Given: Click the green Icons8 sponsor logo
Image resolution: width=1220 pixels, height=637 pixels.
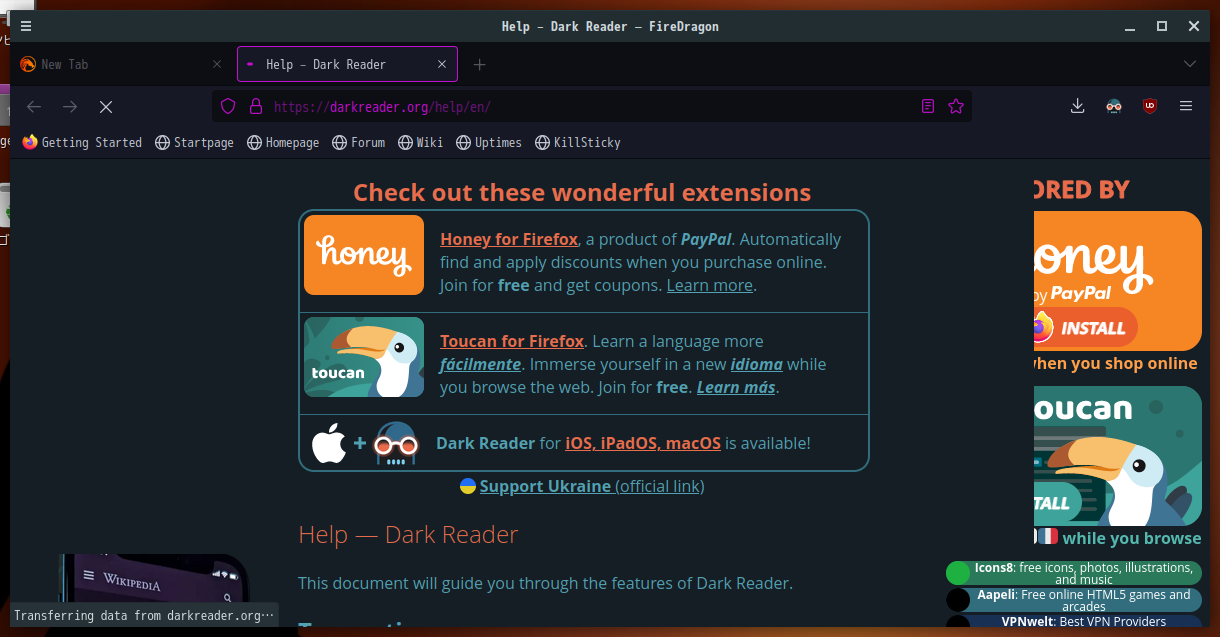Looking at the screenshot, I should pos(958,573).
